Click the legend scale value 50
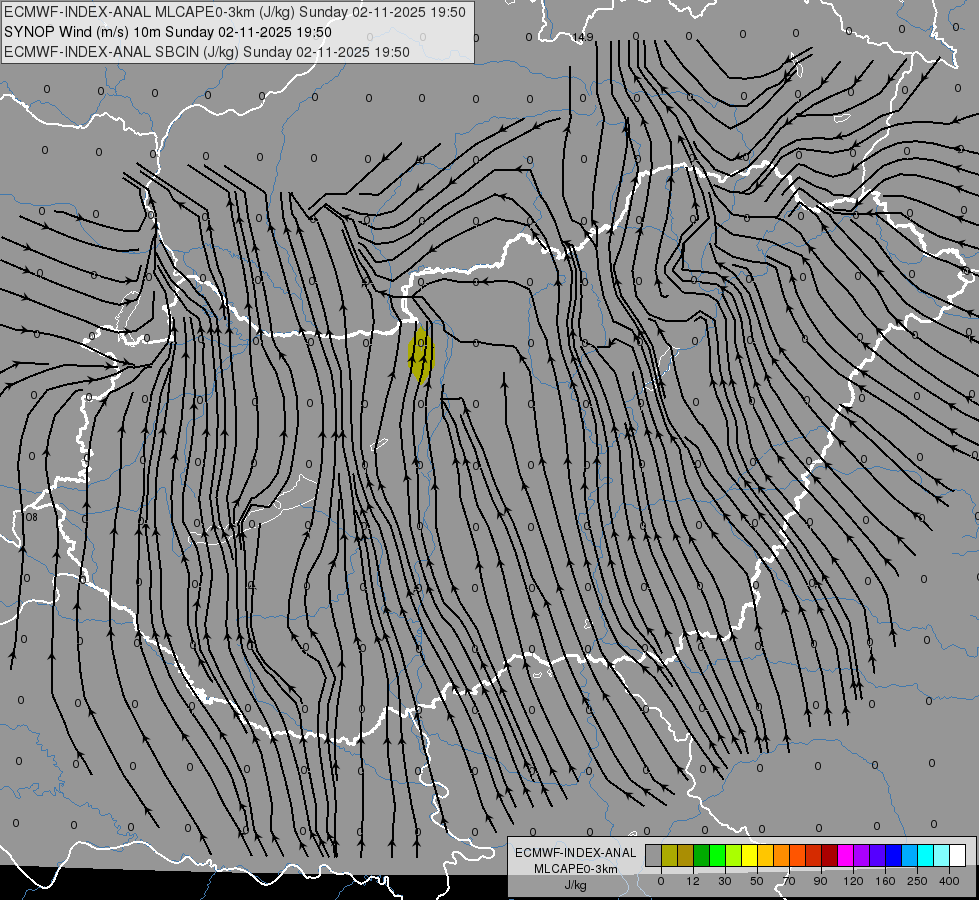 [x=757, y=881]
